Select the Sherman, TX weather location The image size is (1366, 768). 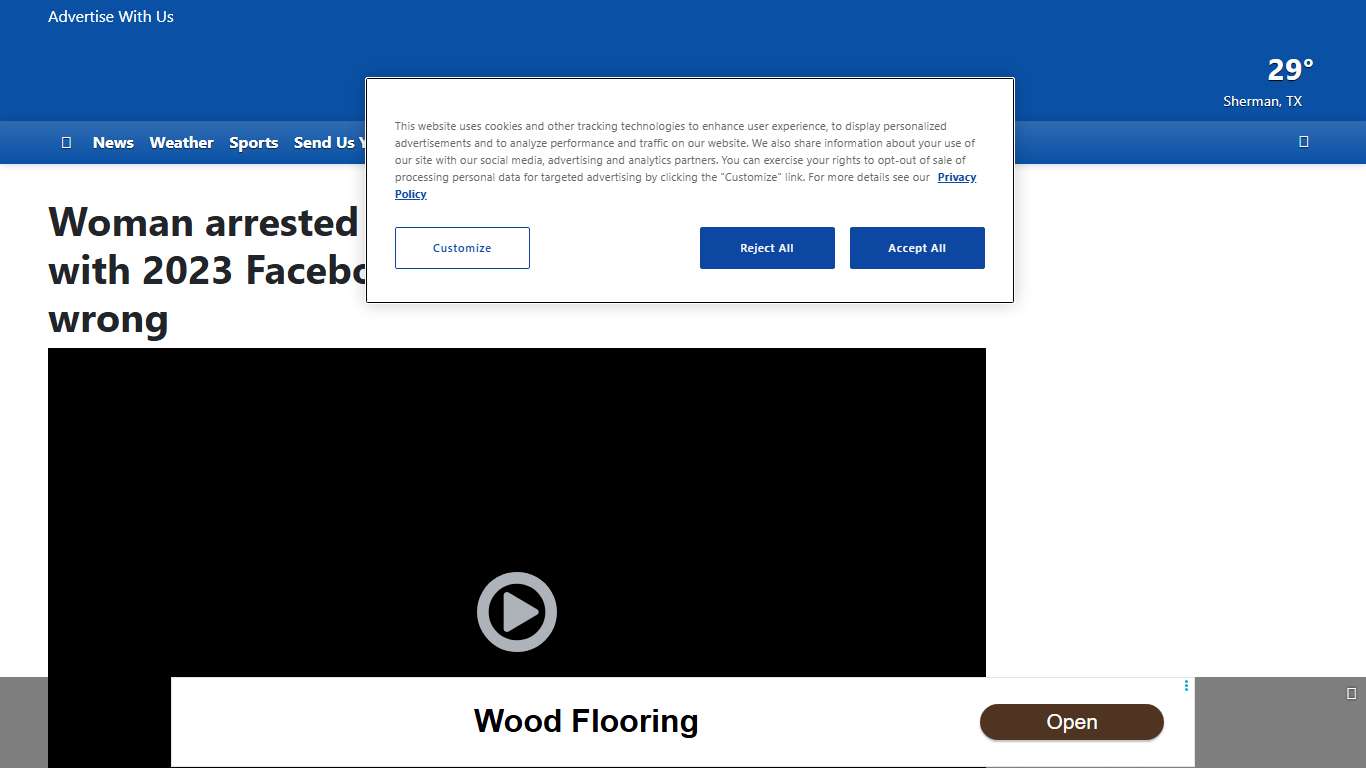(1262, 101)
